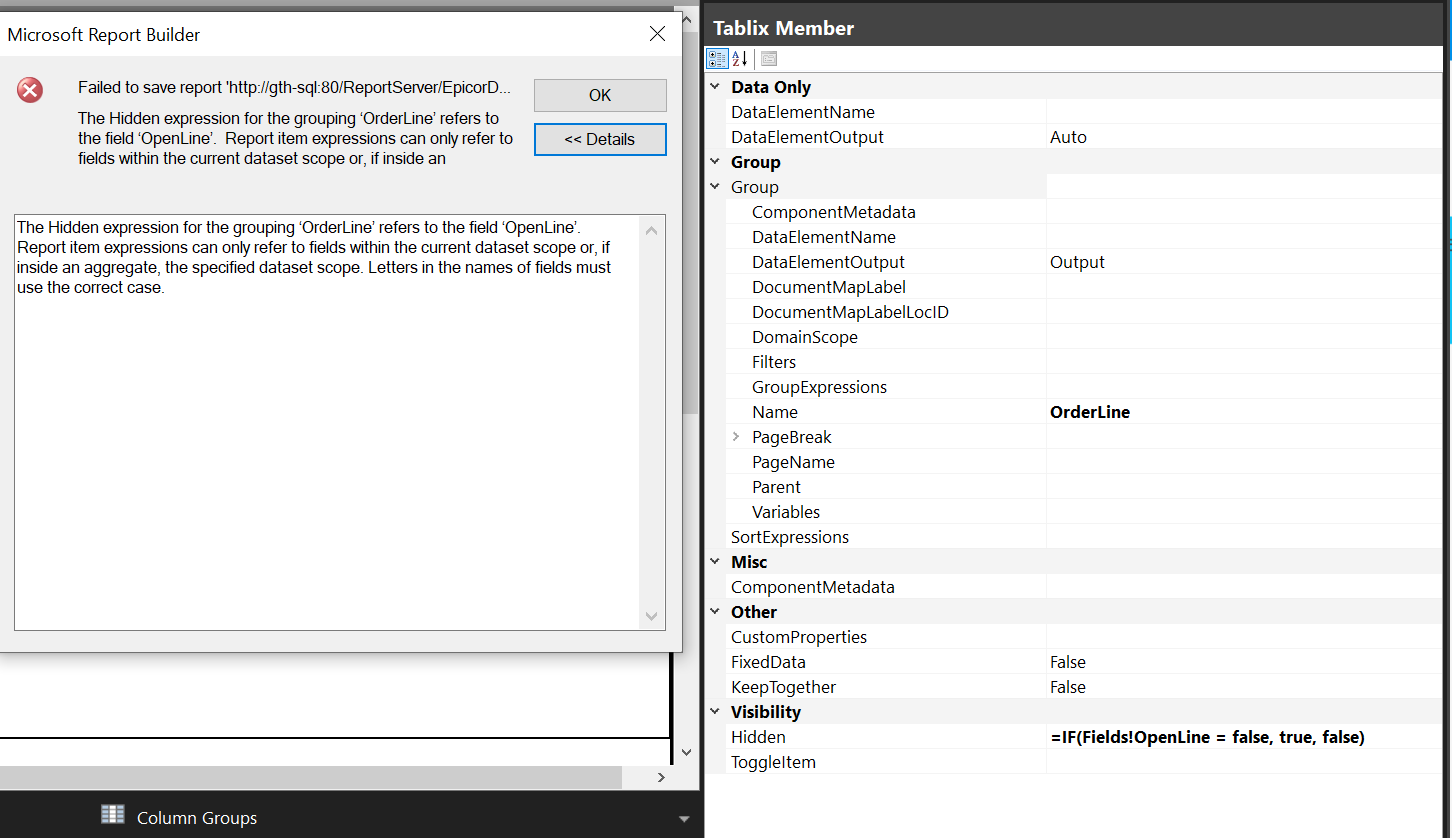This screenshot has width=1452, height=838.
Task: Click the design surface scroll-right arrow
Action: click(x=661, y=777)
